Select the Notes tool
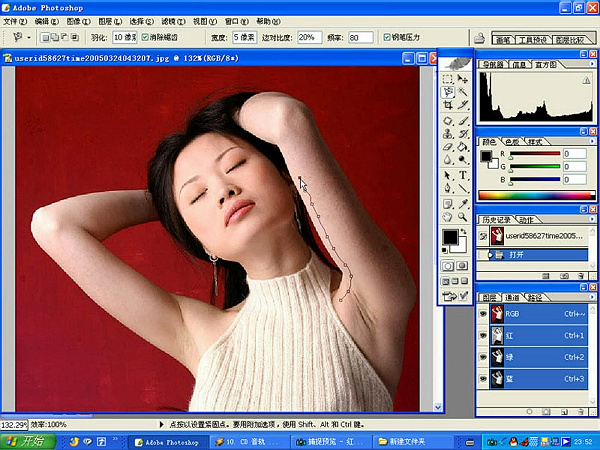600x450 pixels. 448,204
